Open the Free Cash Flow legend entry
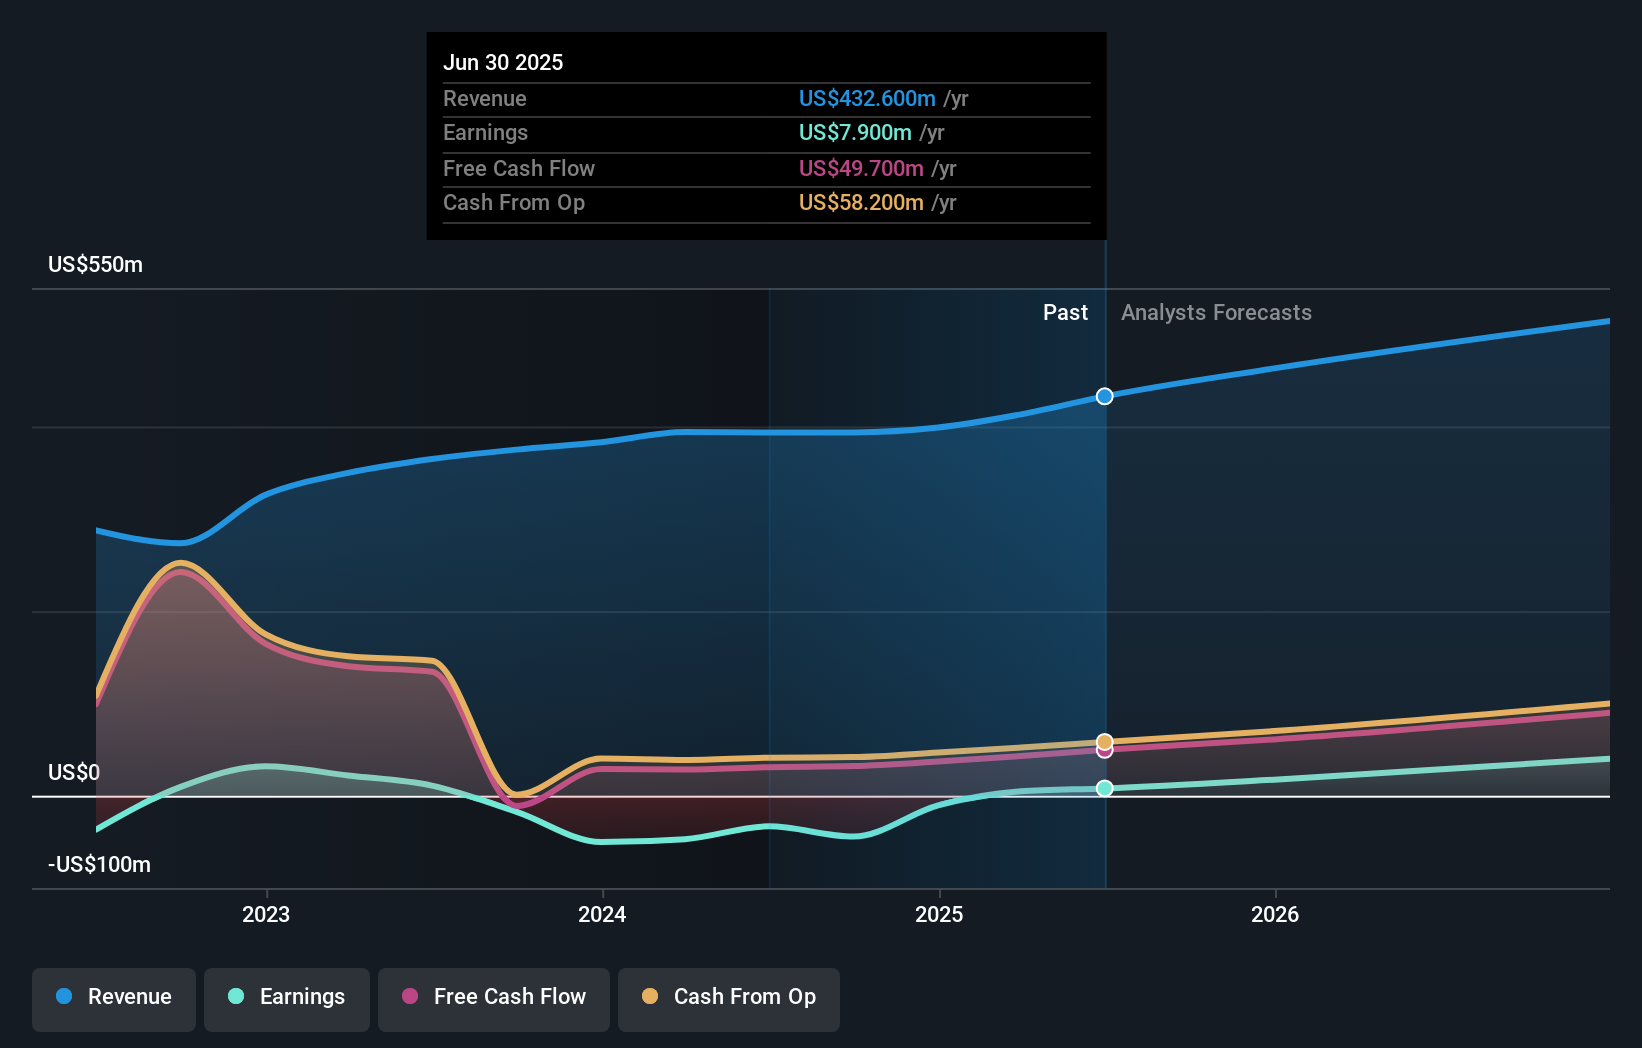 click(493, 997)
